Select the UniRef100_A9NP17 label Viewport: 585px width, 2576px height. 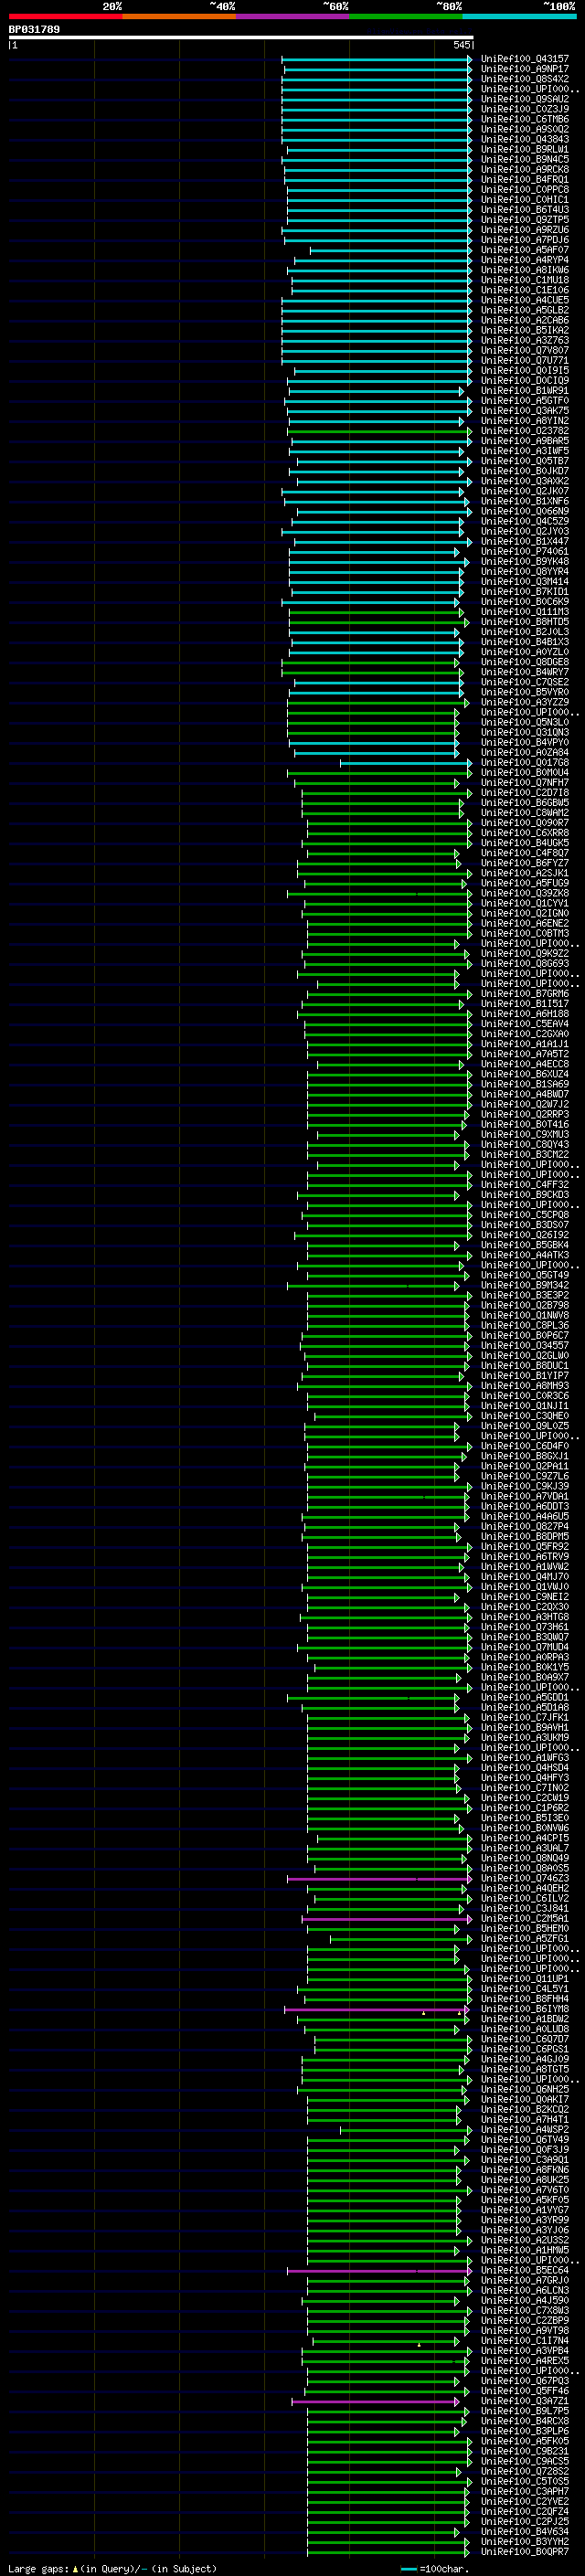pos(525,69)
